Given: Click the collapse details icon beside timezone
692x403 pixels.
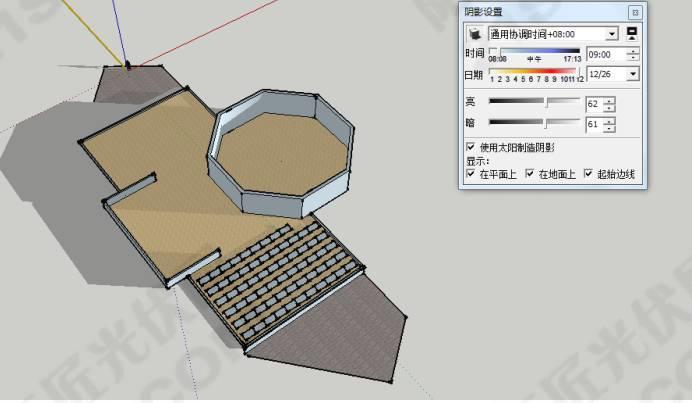Looking at the screenshot, I should [x=632, y=33].
